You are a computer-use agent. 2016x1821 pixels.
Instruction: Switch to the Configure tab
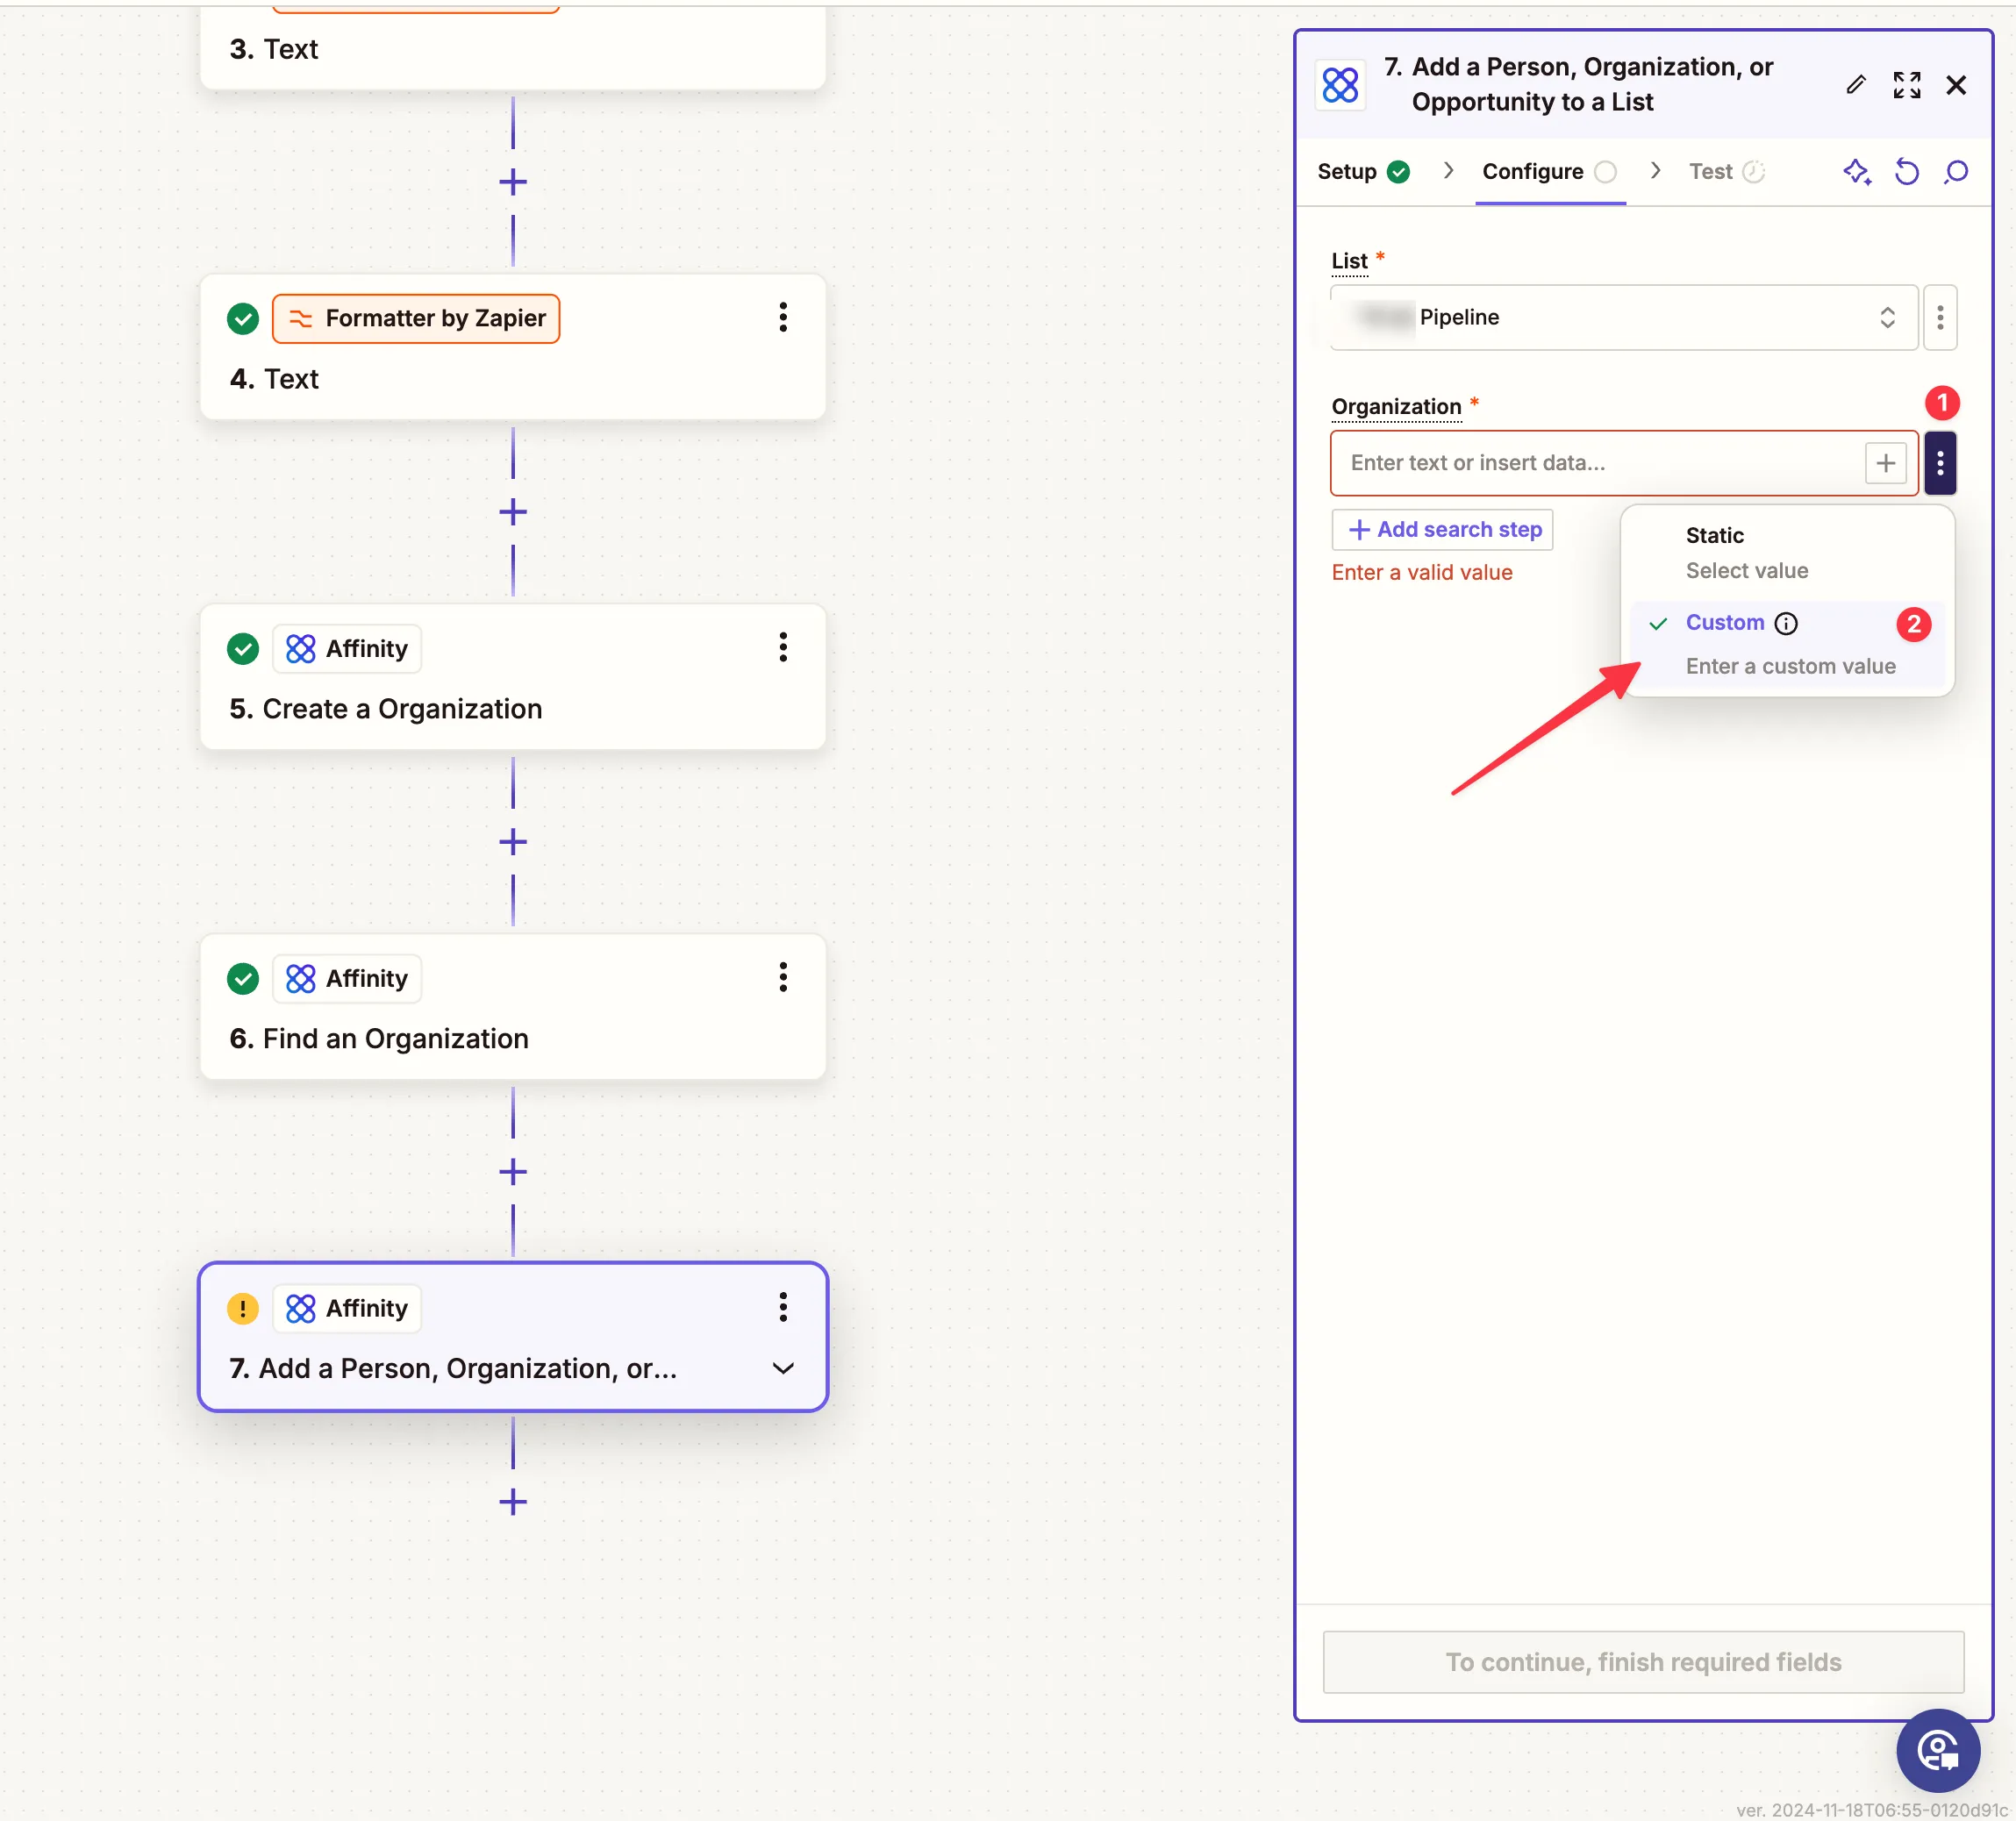(x=1549, y=172)
